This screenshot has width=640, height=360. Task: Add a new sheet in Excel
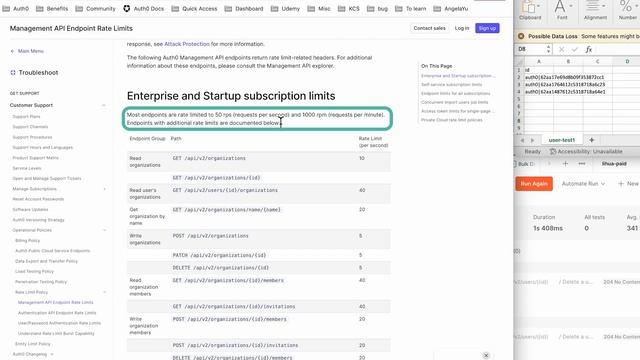591,140
